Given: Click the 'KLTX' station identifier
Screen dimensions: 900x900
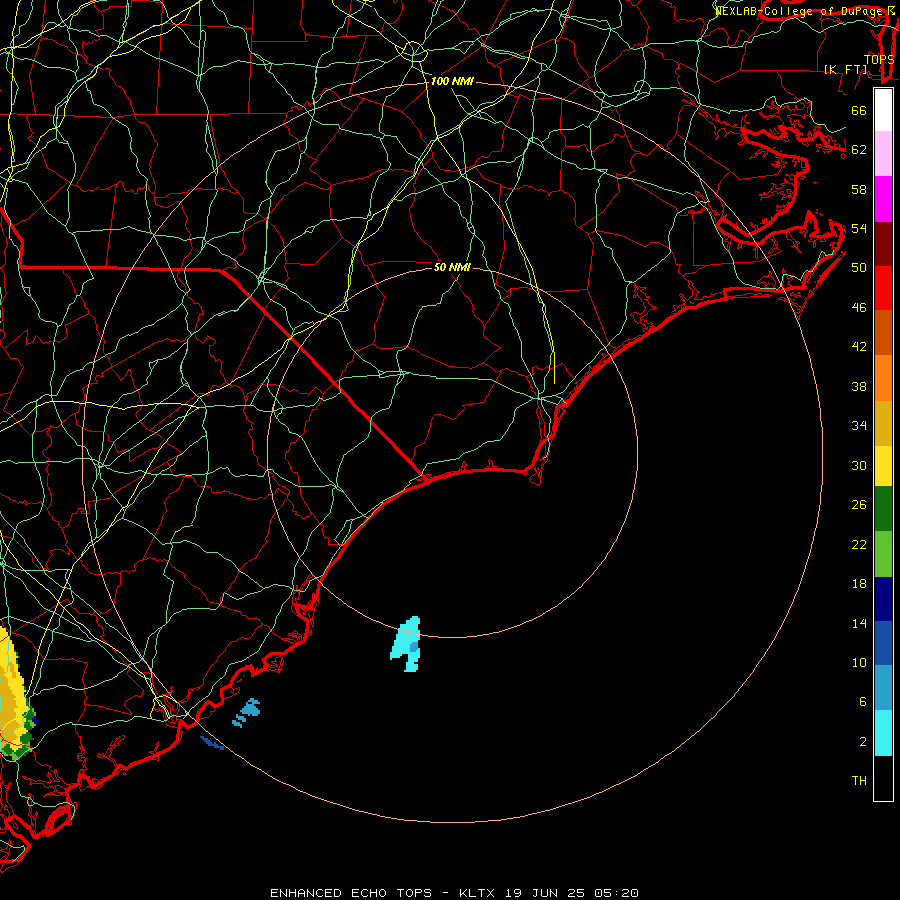Looking at the screenshot, I should click(x=479, y=893).
